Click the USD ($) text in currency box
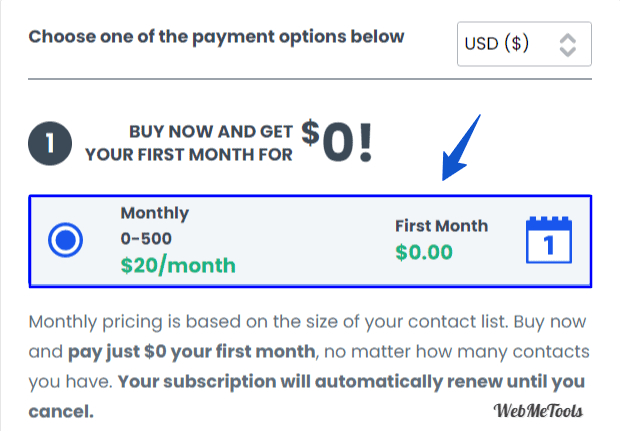Image resolution: width=620 pixels, height=431 pixels. (x=497, y=44)
